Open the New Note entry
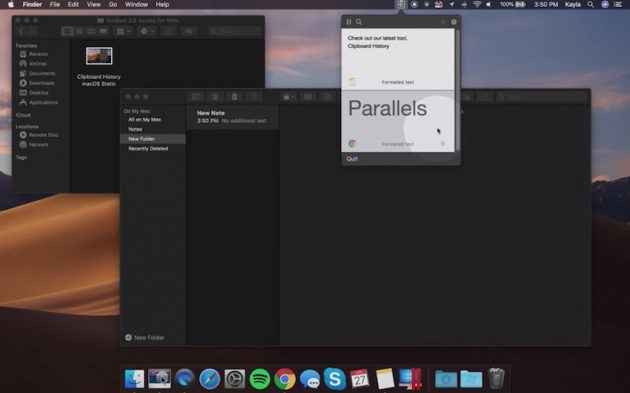The width and height of the screenshot is (630, 393). 232,117
